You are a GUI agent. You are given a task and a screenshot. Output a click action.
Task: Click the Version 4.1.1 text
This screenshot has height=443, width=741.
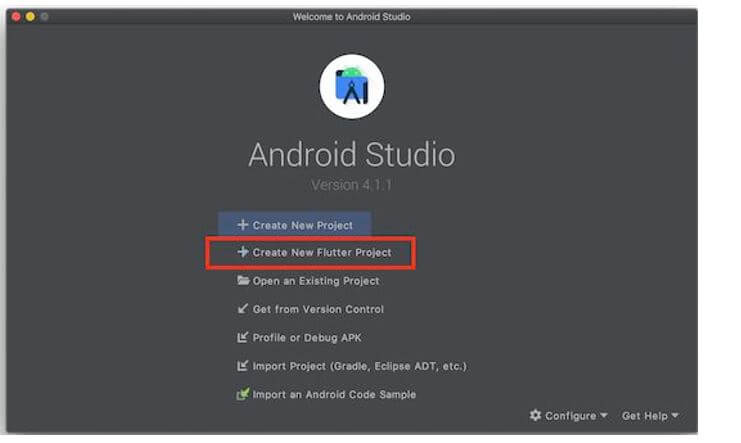351,185
